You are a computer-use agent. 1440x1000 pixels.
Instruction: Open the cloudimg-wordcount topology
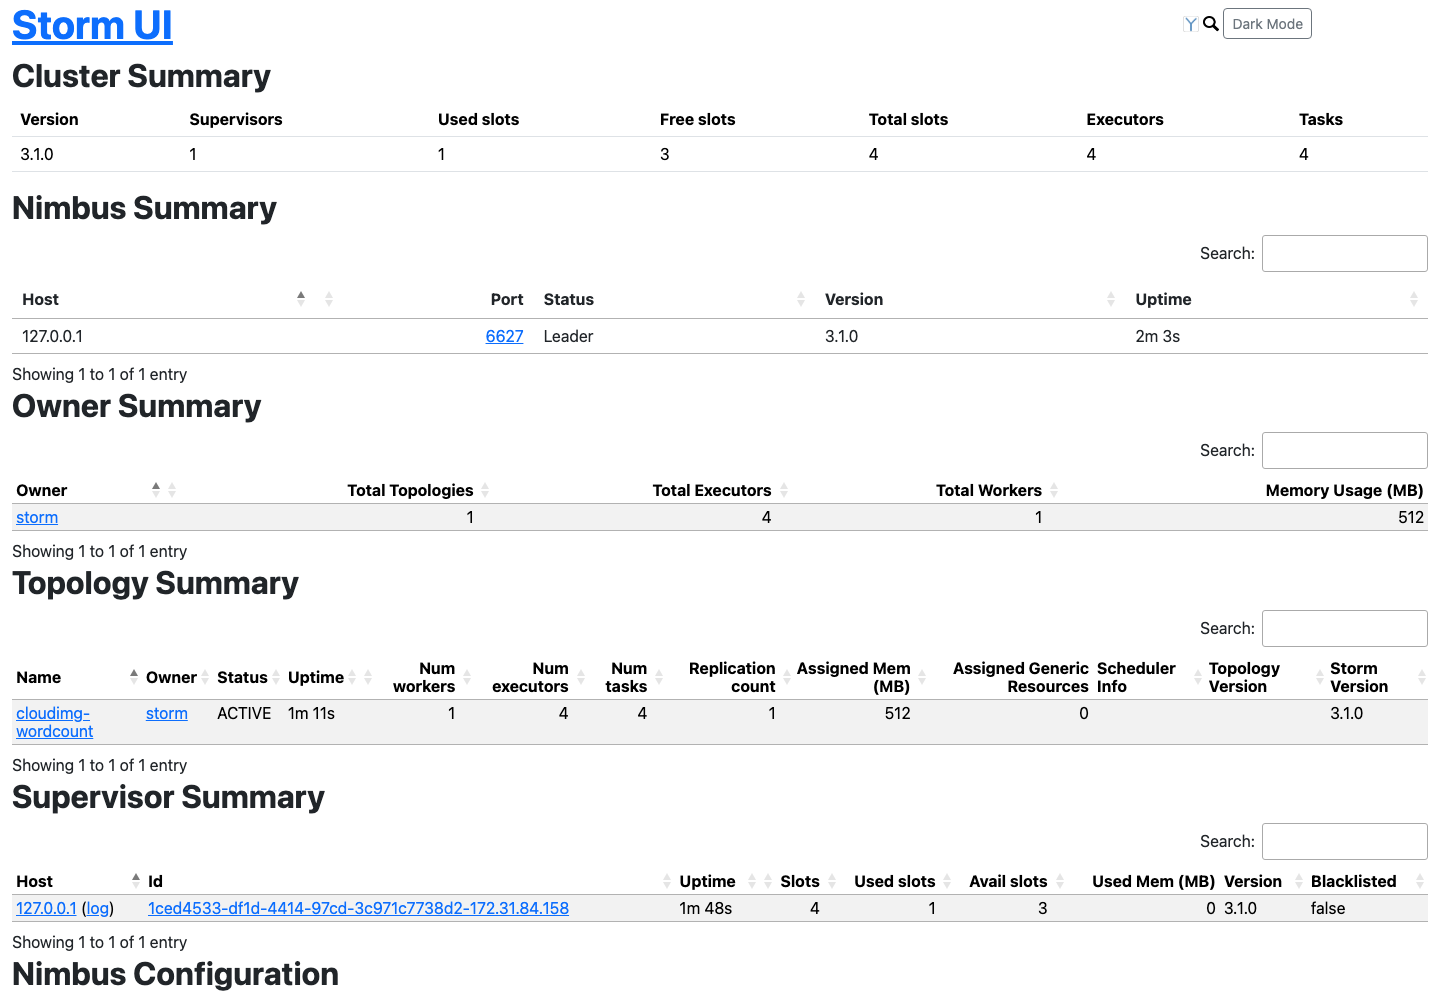54,722
